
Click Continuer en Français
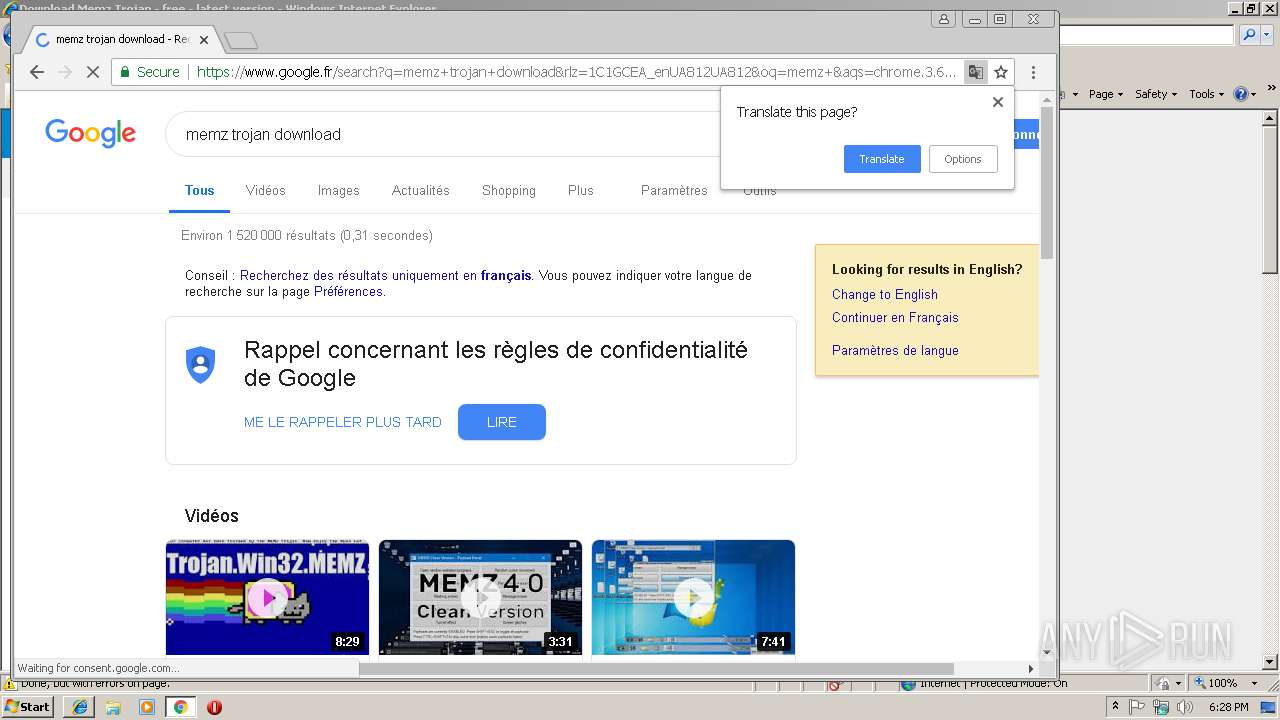pyautogui.click(x=895, y=317)
